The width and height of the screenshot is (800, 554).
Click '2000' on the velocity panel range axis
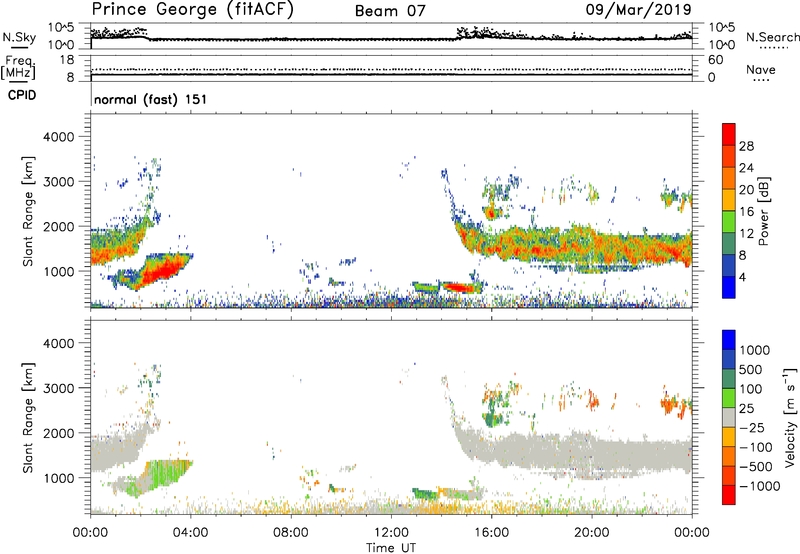[59, 433]
